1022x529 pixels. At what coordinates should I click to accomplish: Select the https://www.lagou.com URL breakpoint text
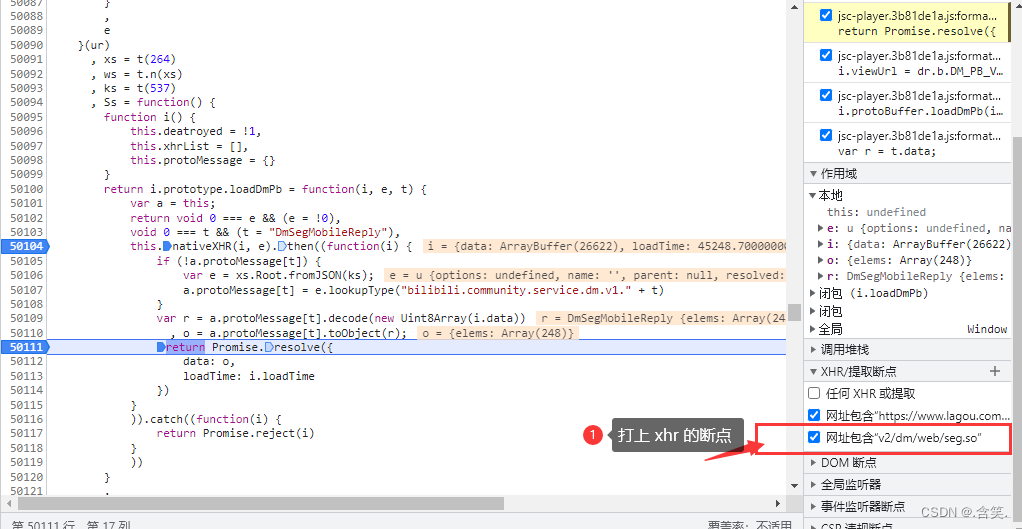(x=918, y=415)
